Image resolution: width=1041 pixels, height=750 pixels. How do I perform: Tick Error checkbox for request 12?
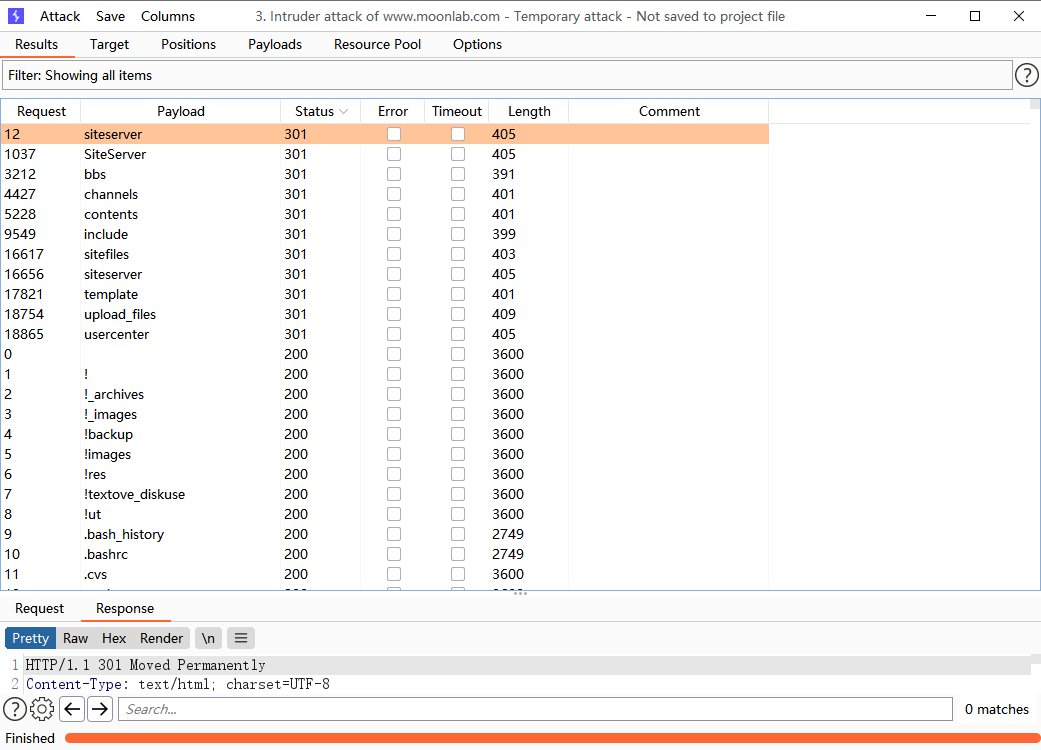394,134
